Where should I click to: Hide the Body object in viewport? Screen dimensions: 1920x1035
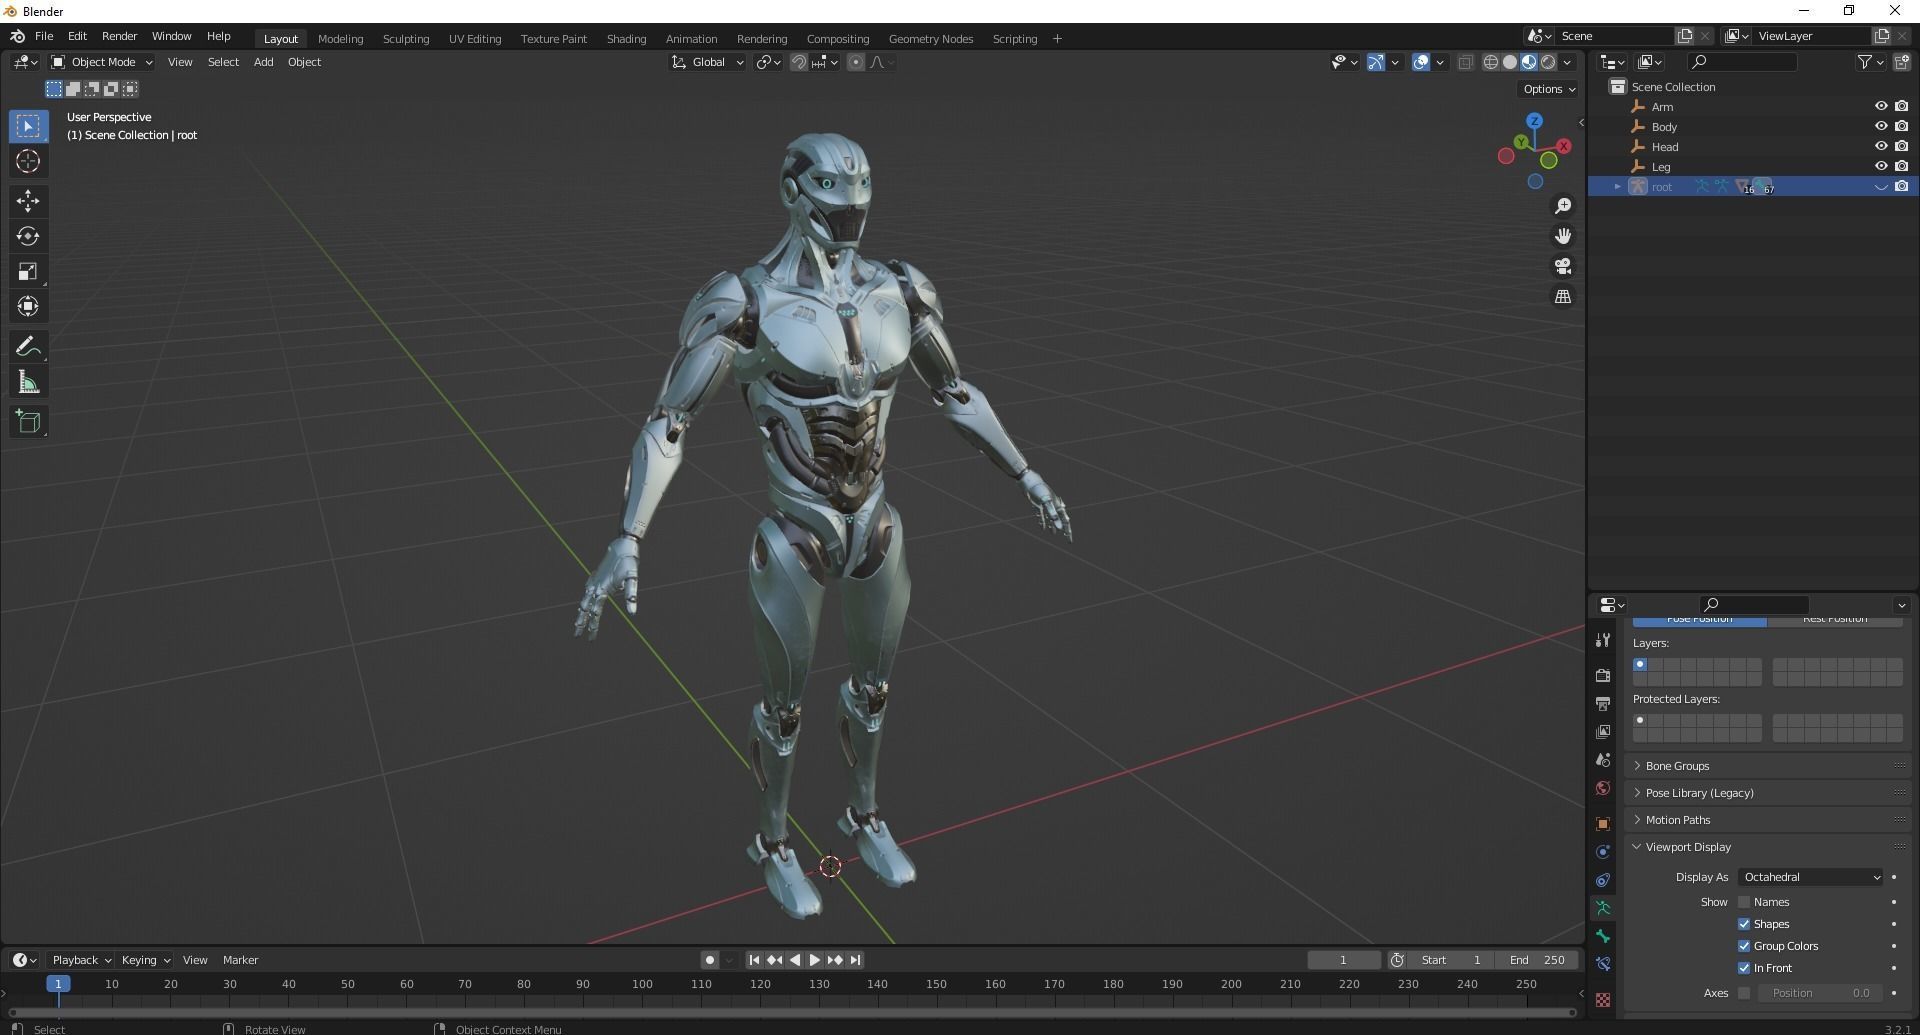[1880, 126]
